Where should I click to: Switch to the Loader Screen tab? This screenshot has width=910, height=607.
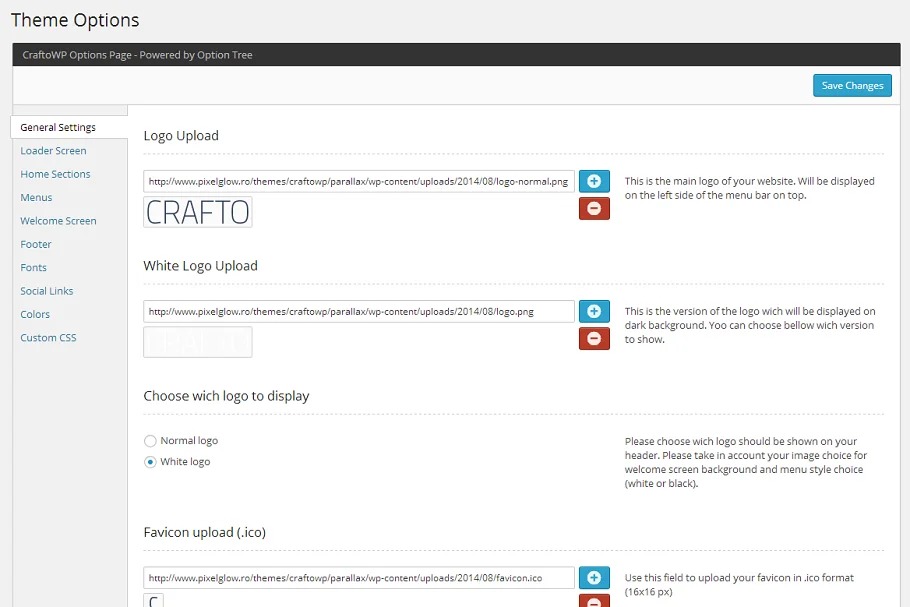tap(53, 151)
